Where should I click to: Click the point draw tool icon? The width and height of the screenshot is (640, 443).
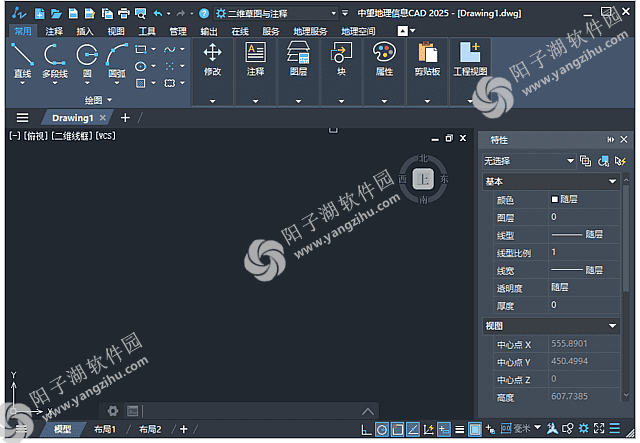[x=169, y=66]
